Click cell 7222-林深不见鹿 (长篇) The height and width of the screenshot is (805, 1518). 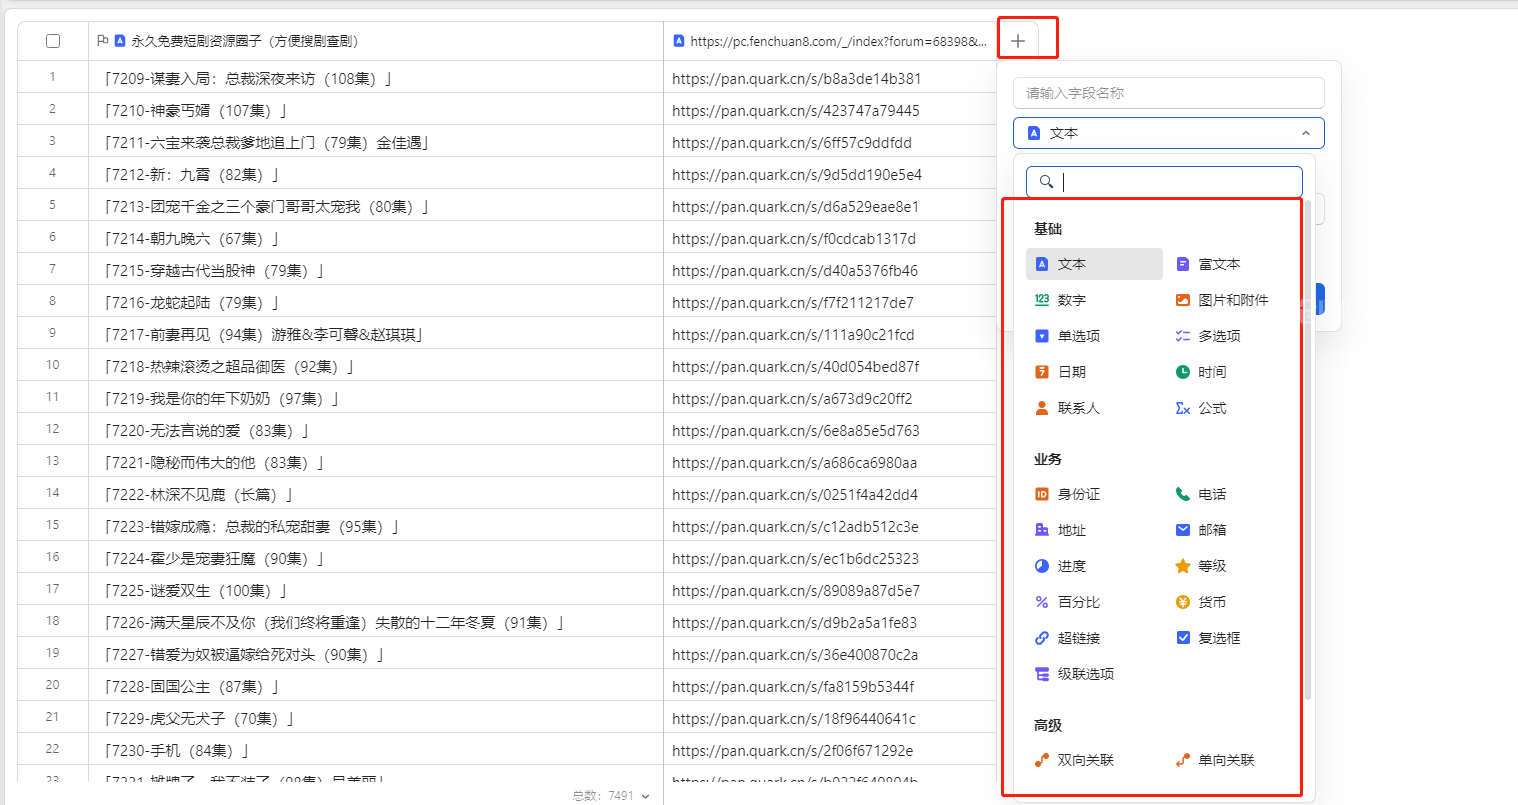(x=376, y=494)
